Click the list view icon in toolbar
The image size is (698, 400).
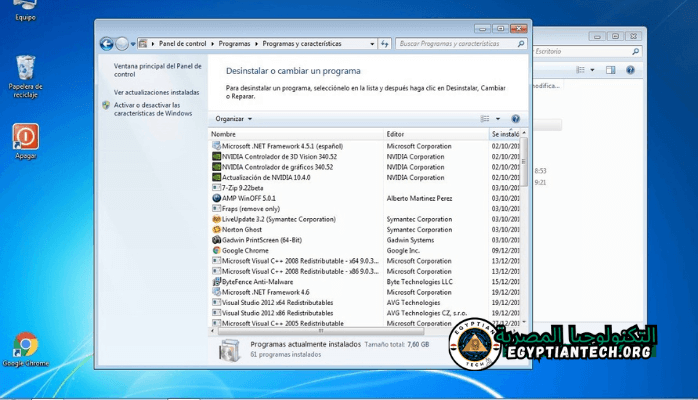(485, 119)
